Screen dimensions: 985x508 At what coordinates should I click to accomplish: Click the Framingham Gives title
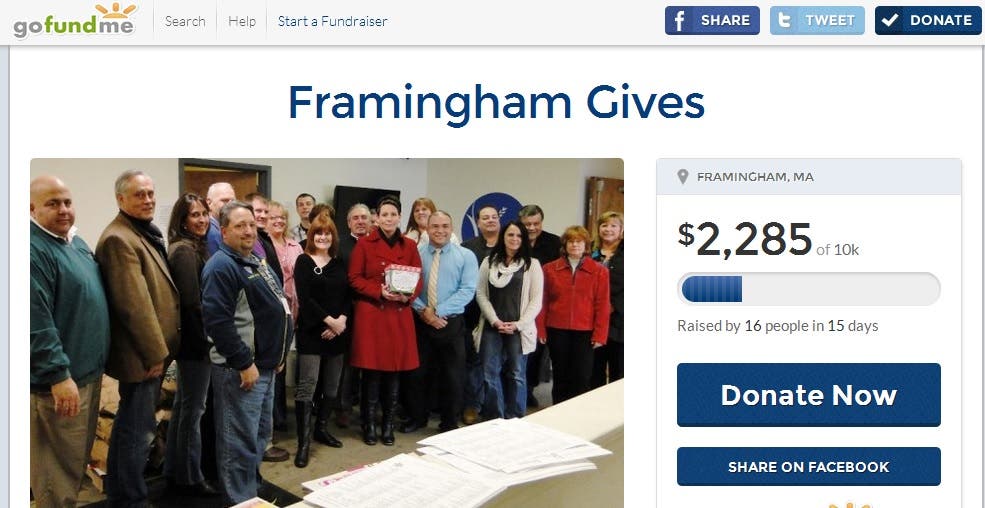tap(496, 102)
